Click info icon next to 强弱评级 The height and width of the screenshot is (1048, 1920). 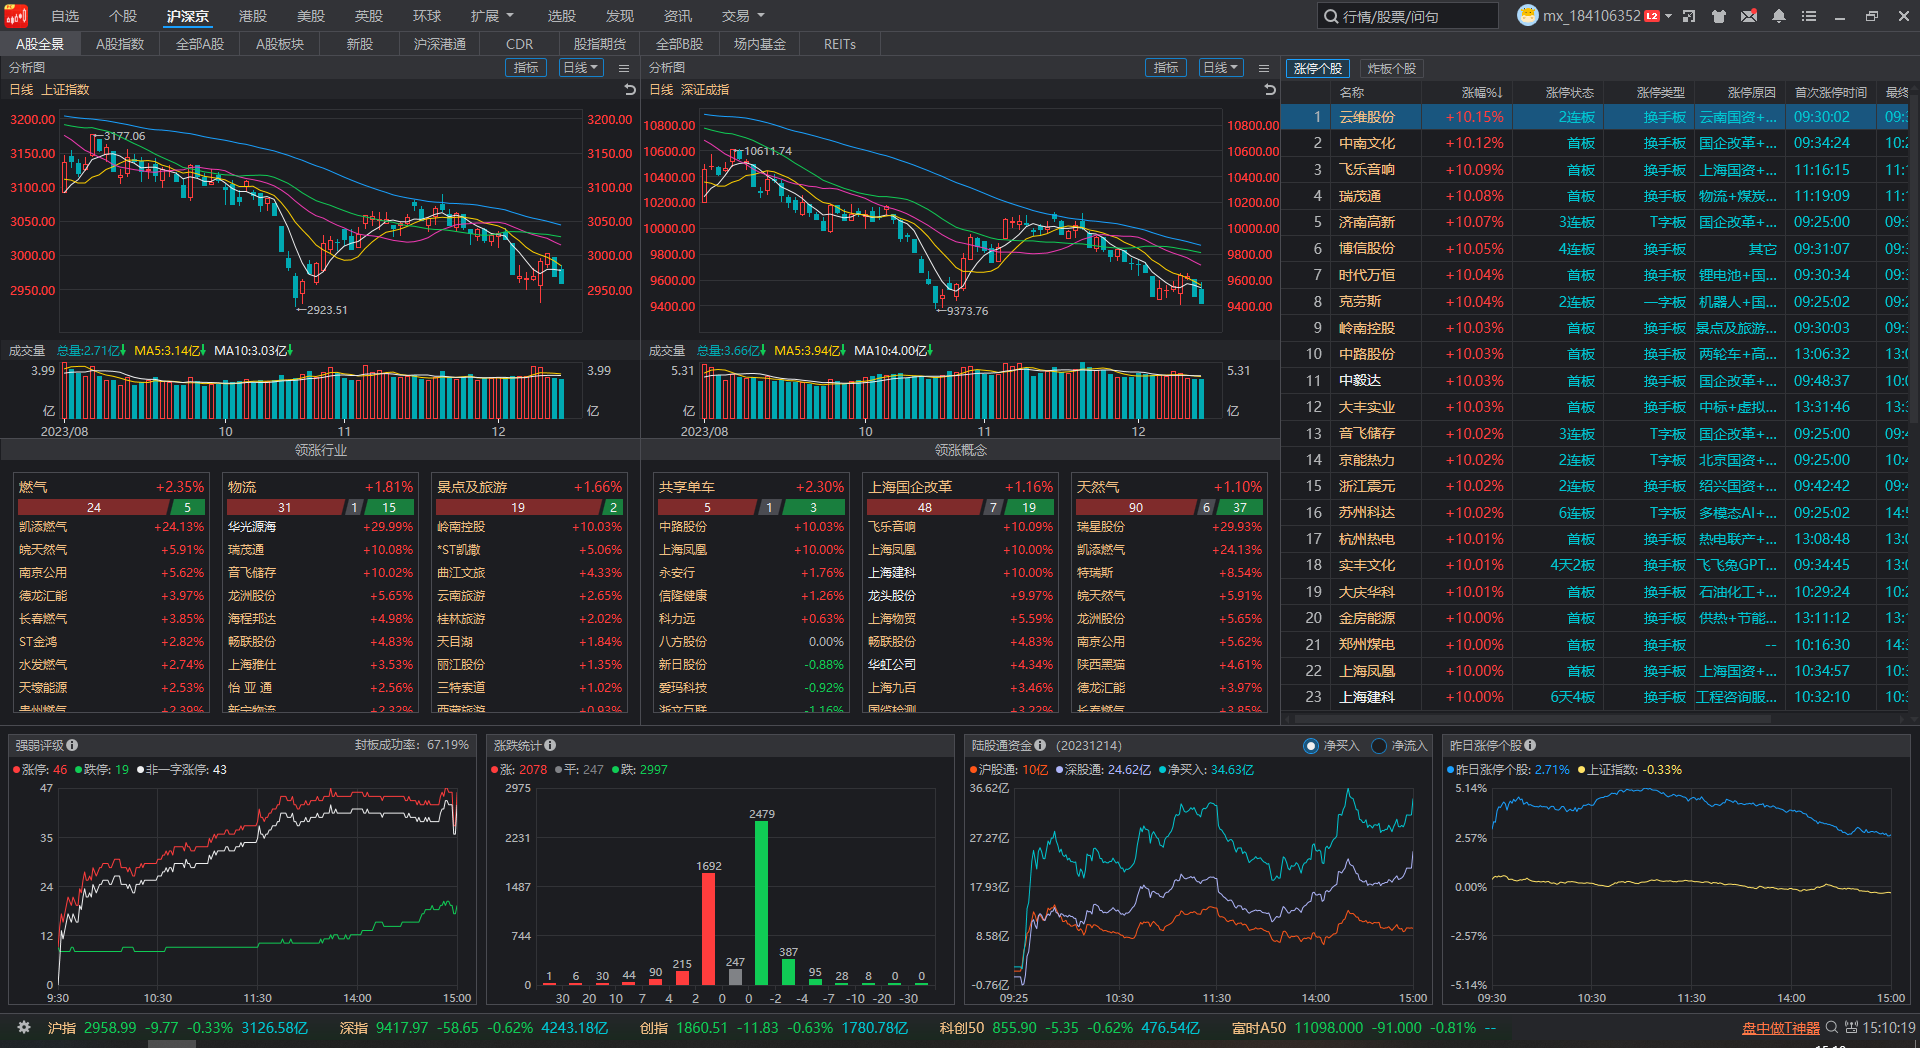pyautogui.click(x=72, y=745)
